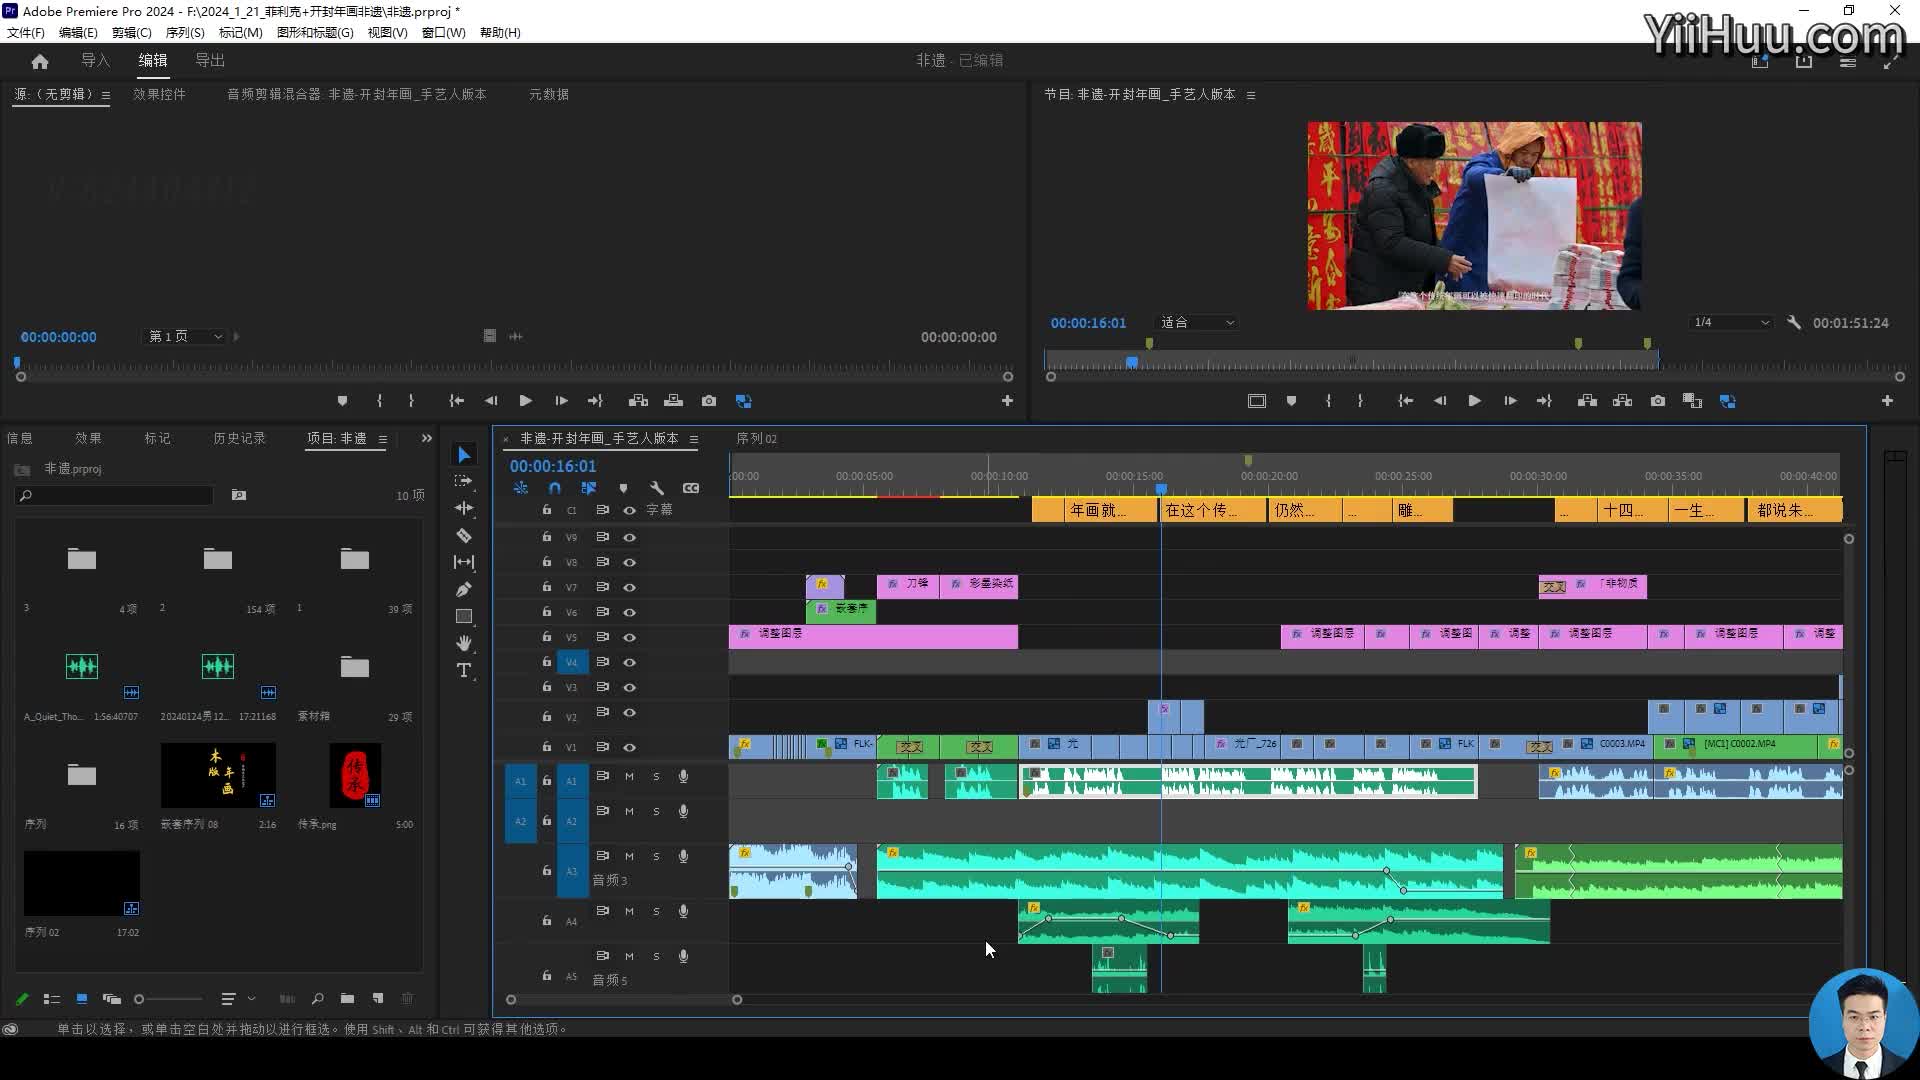This screenshot has width=1920, height=1080.
Task: Step forward one frame in program monitor
Action: [x=1510, y=401]
